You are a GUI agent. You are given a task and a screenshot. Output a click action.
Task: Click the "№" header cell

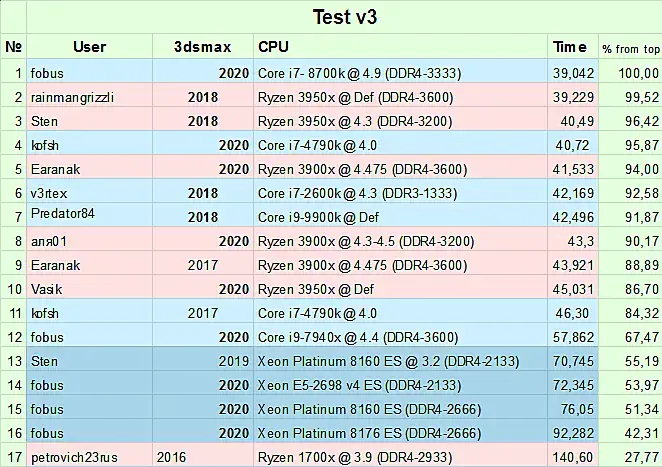14,46
